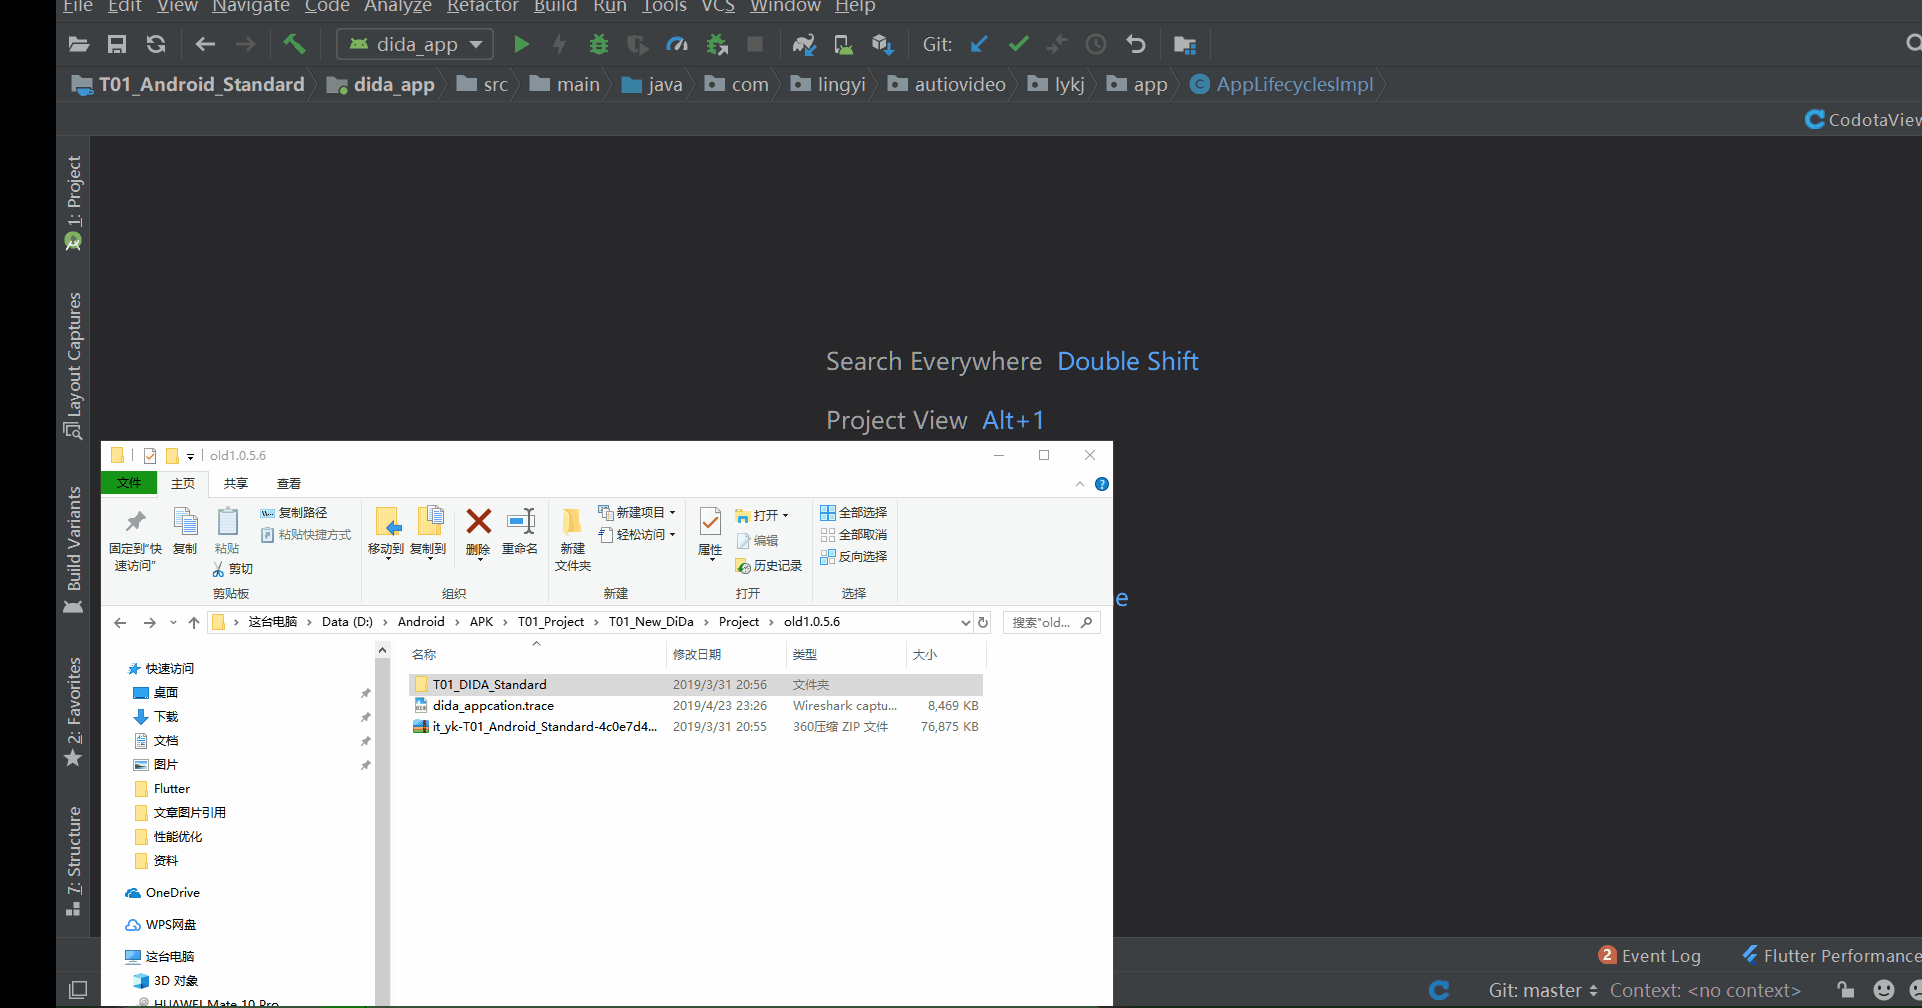Image resolution: width=1922 pixels, height=1008 pixels.
Task: Open the Layout Captures side panel
Action: (73, 365)
